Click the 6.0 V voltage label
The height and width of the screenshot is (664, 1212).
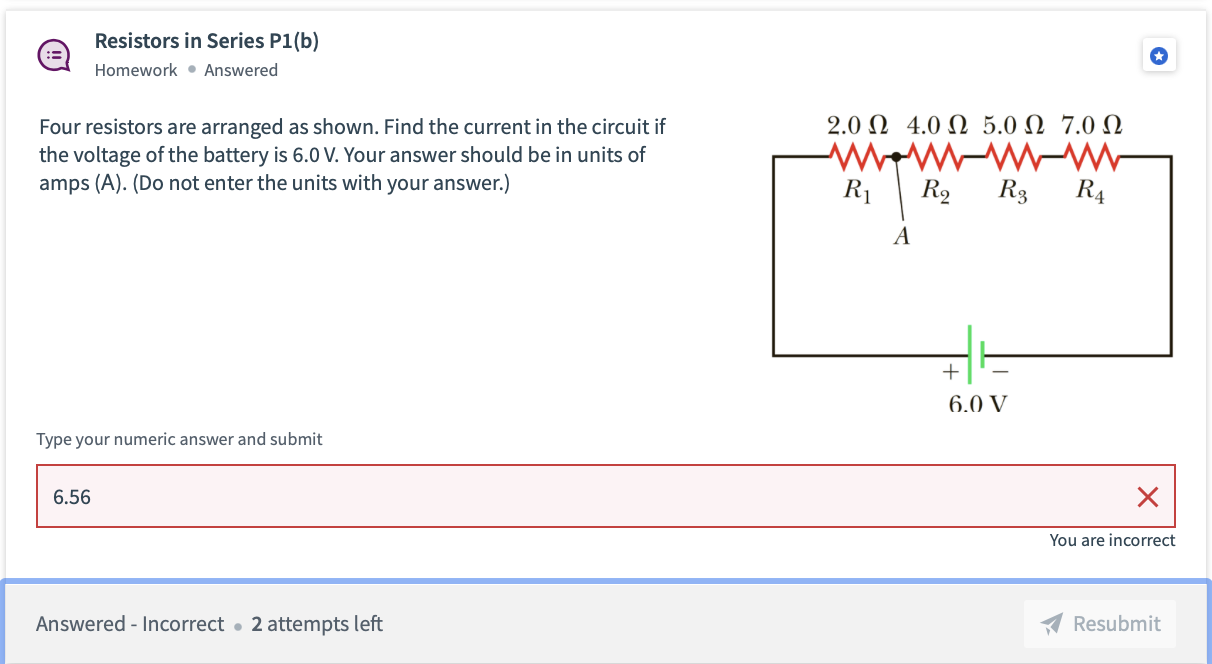[x=975, y=404]
